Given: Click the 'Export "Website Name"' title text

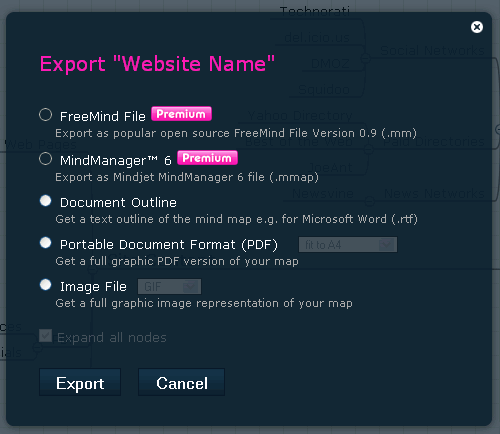Looking at the screenshot, I should point(157,64).
